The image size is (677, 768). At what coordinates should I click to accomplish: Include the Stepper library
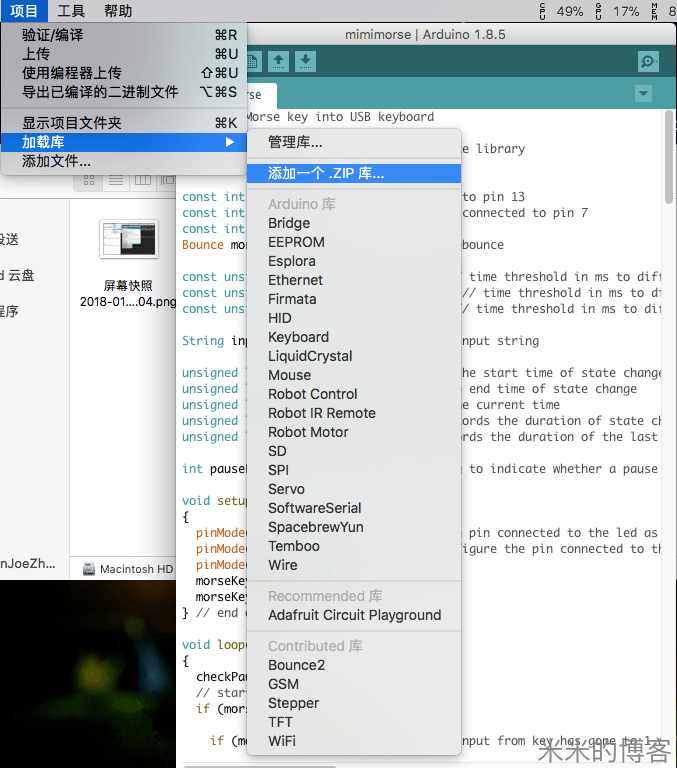click(x=354, y=703)
